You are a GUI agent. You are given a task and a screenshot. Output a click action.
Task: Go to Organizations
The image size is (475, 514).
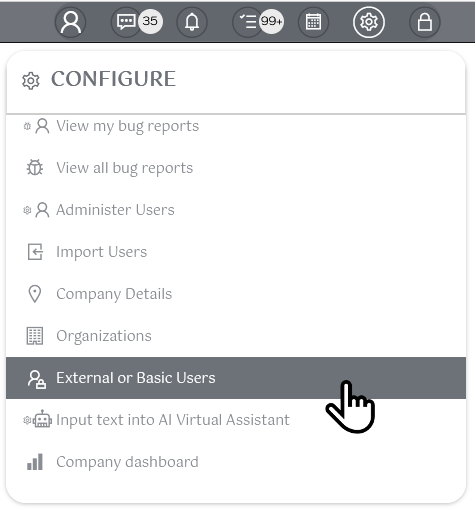coord(236,336)
